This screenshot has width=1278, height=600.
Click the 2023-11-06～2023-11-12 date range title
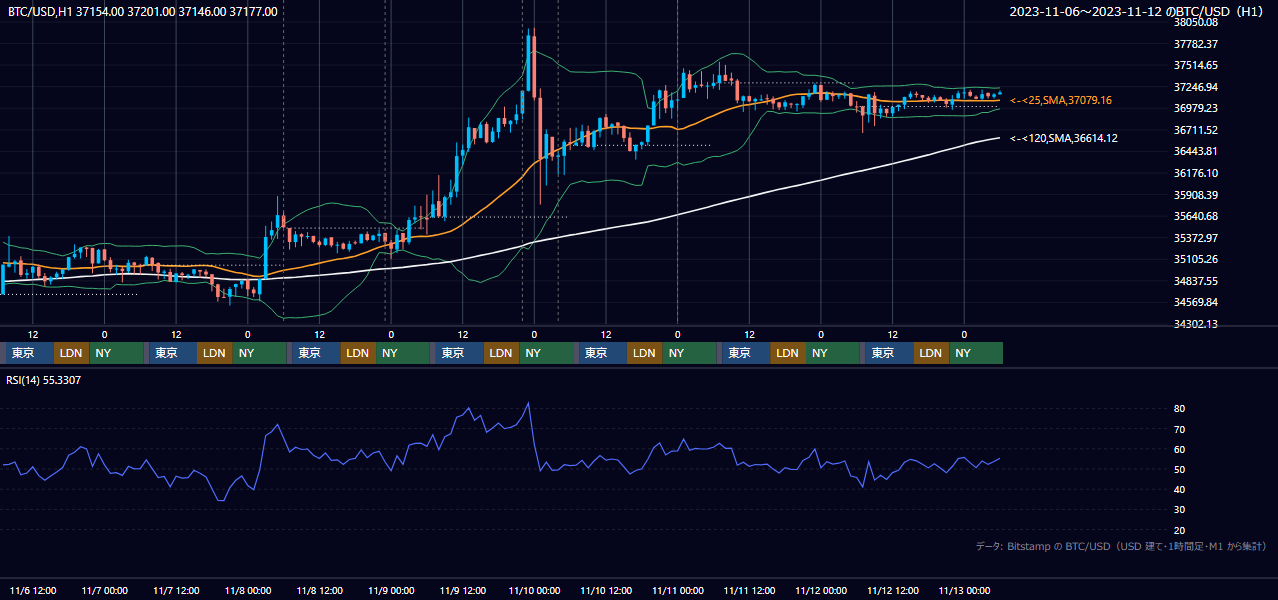1138,11
